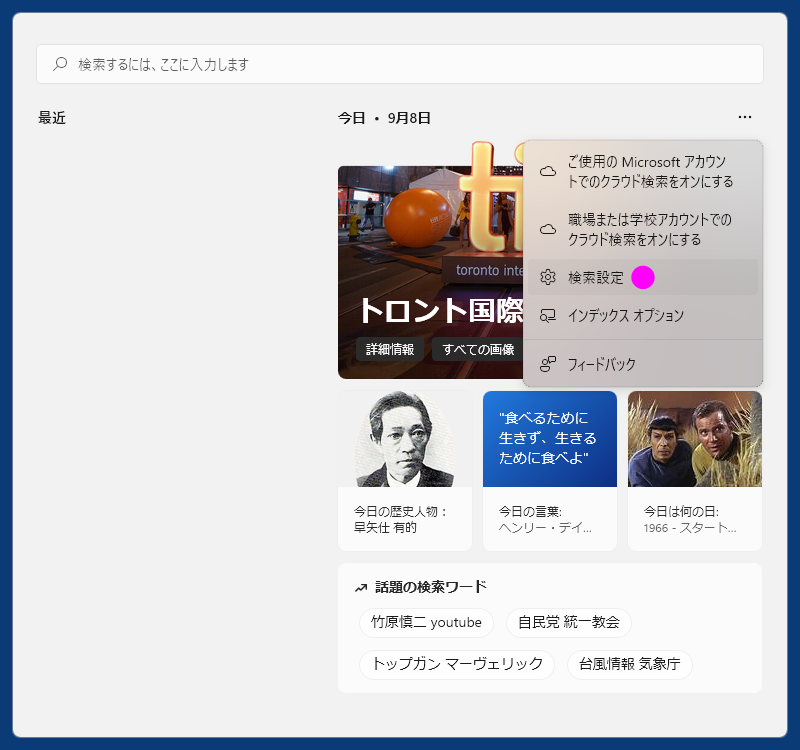Click the cloud icon for Microsoft account search

(x=548, y=170)
